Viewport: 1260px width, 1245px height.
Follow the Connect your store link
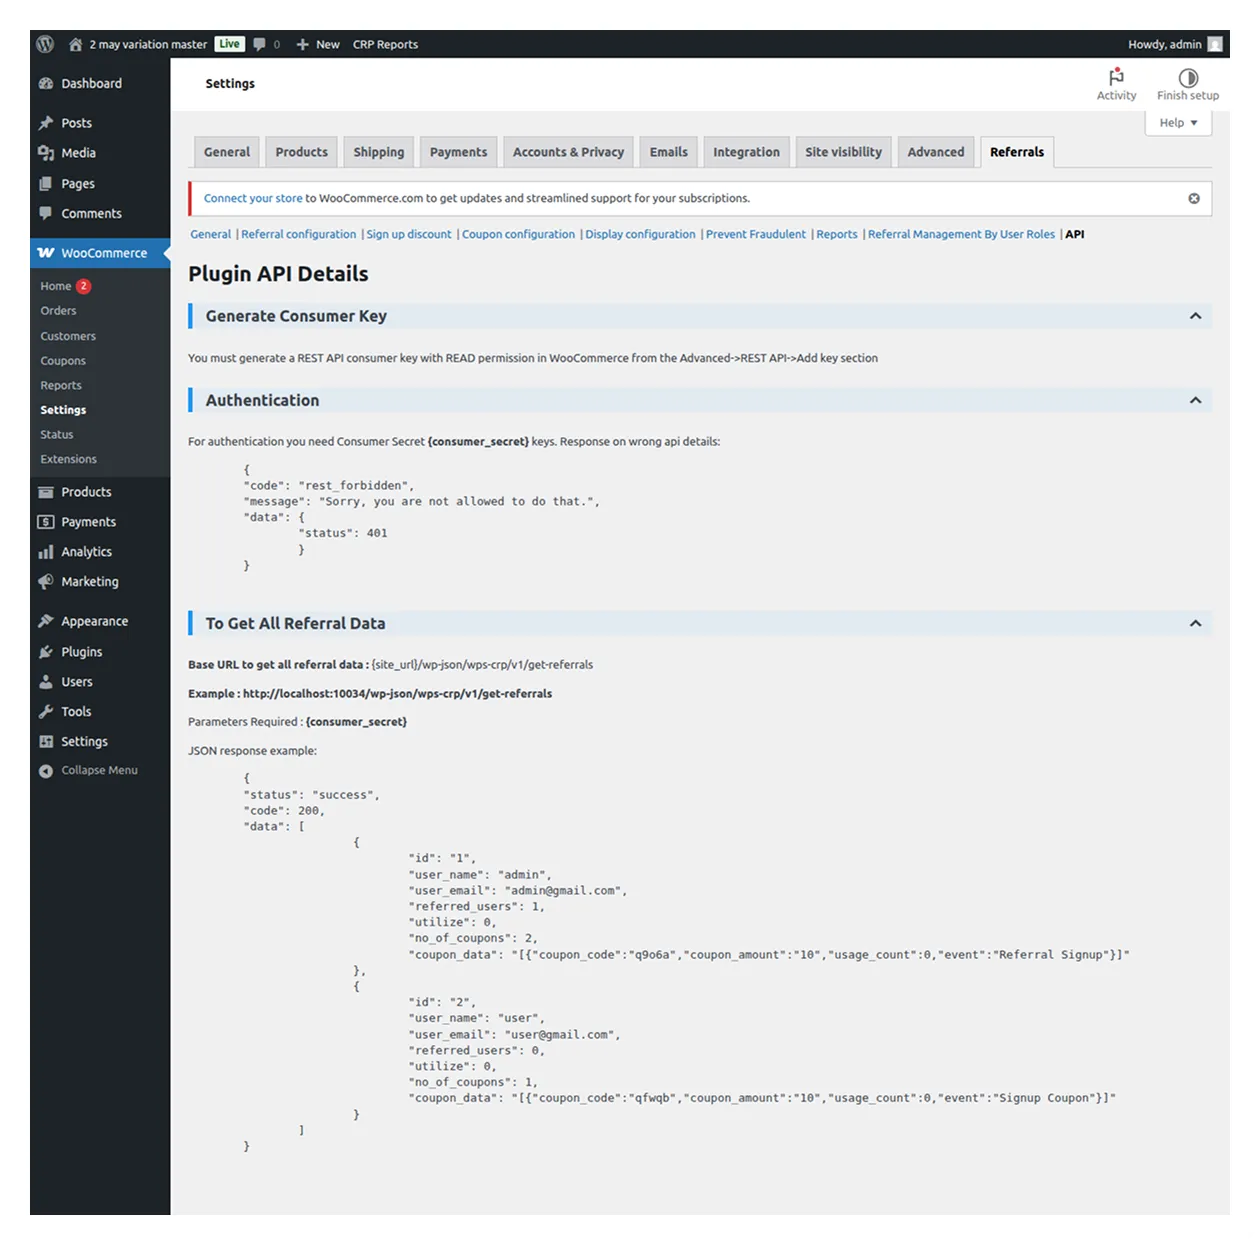tap(253, 198)
